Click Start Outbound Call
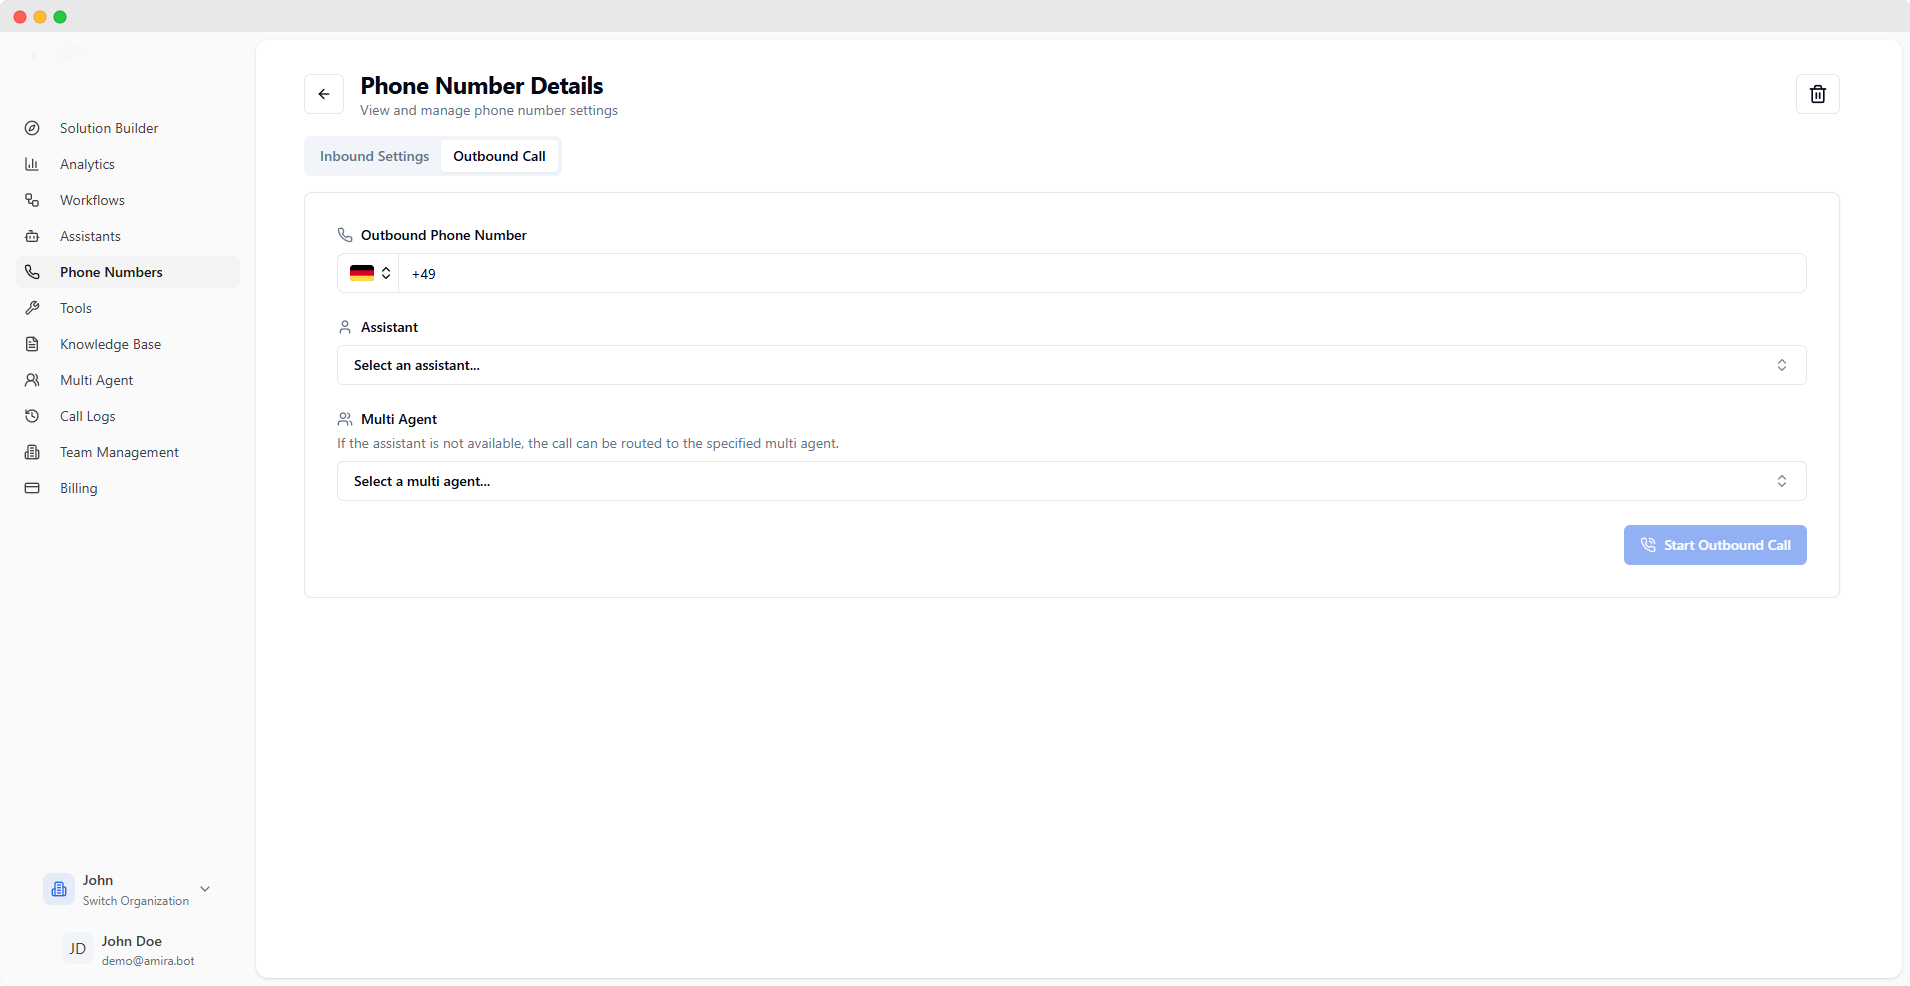This screenshot has width=1910, height=986. [x=1714, y=545]
